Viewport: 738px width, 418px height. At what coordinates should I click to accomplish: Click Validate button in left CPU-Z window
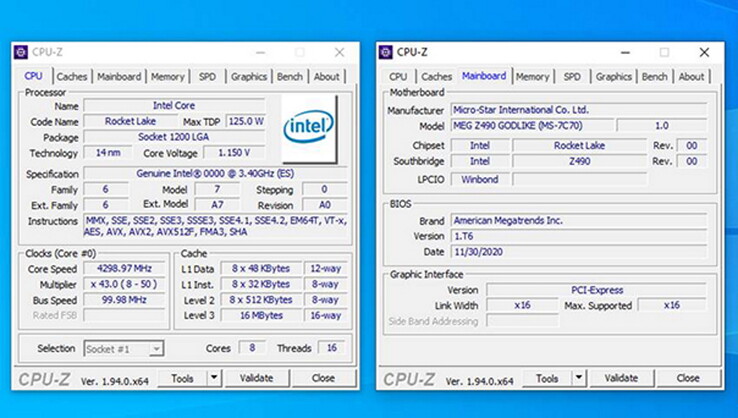(257, 378)
